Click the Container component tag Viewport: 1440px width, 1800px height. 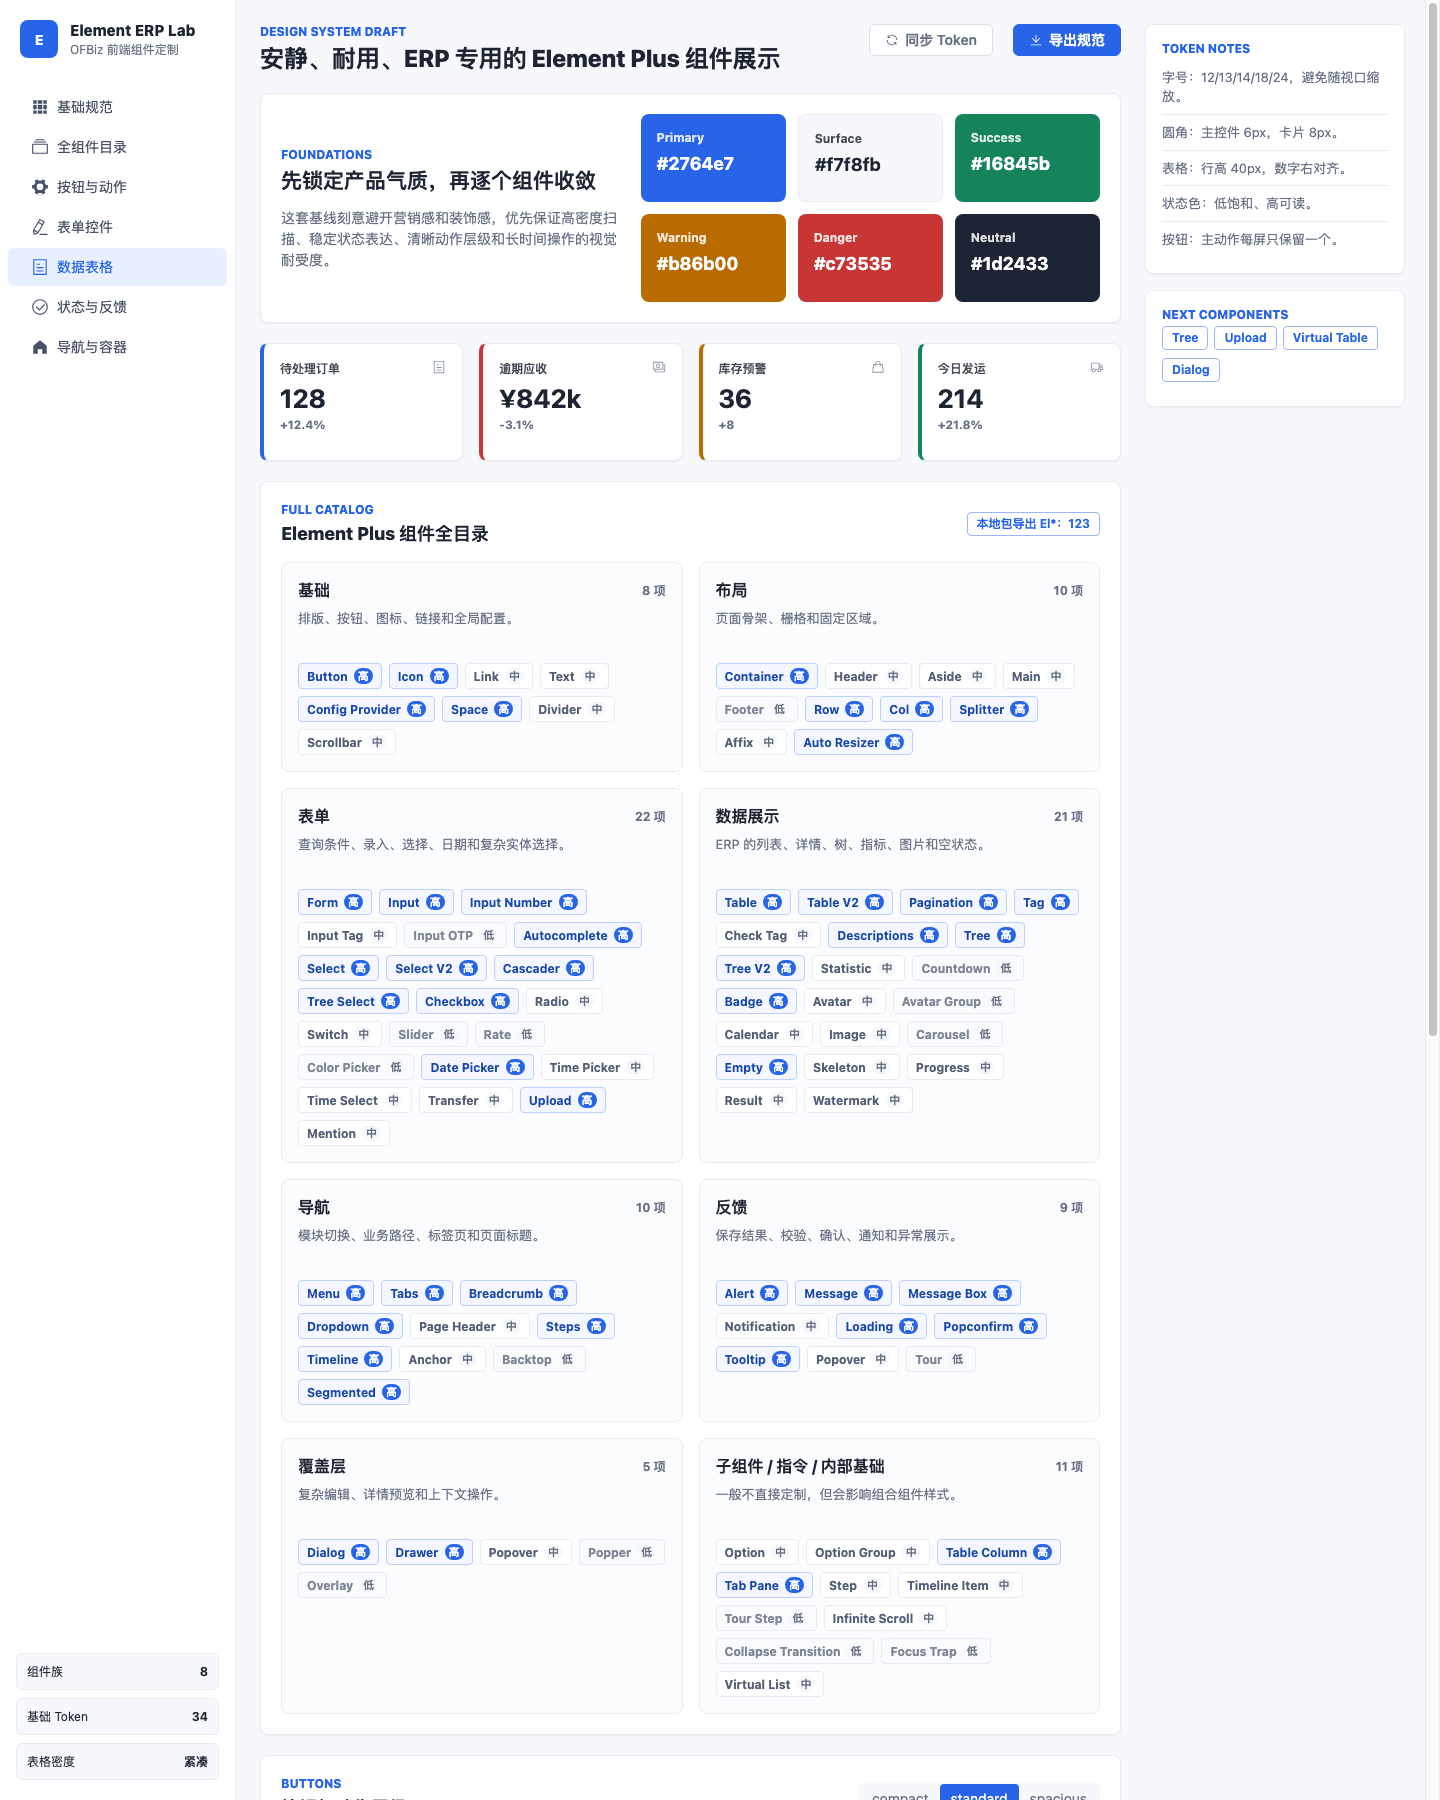(766, 677)
